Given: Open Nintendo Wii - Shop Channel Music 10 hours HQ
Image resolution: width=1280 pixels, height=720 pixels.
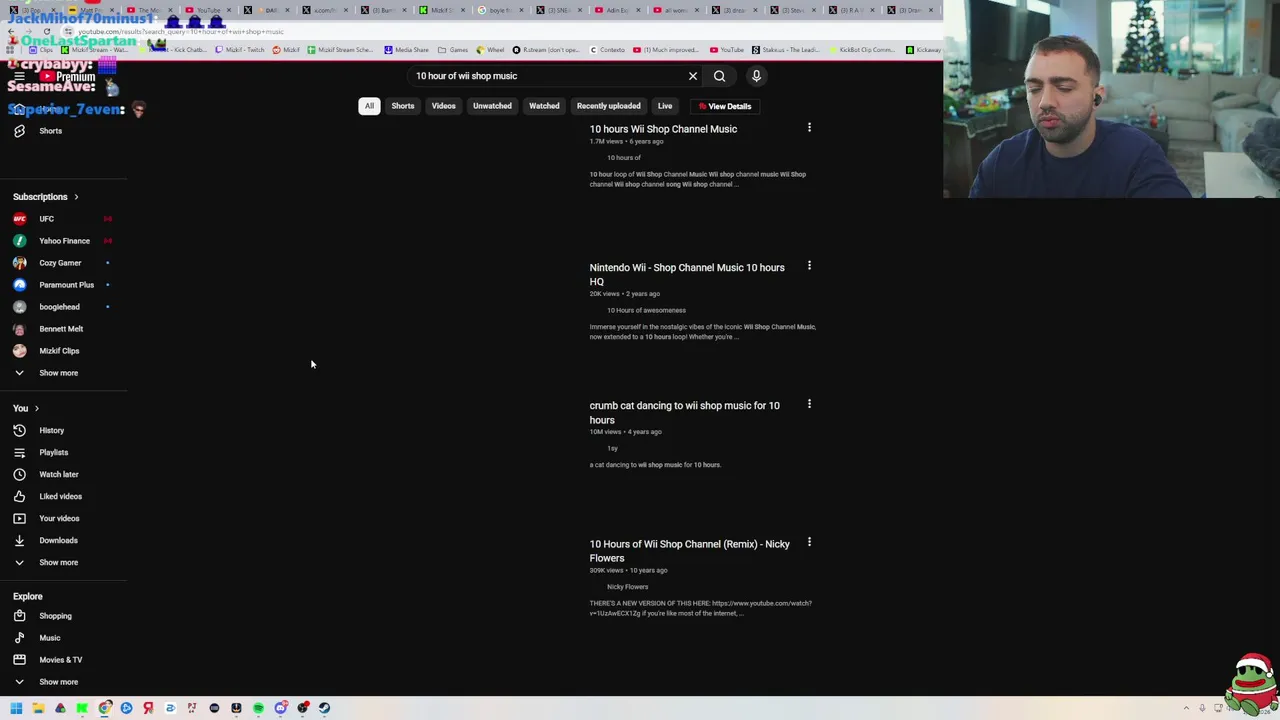Looking at the screenshot, I should click(687, 274).
